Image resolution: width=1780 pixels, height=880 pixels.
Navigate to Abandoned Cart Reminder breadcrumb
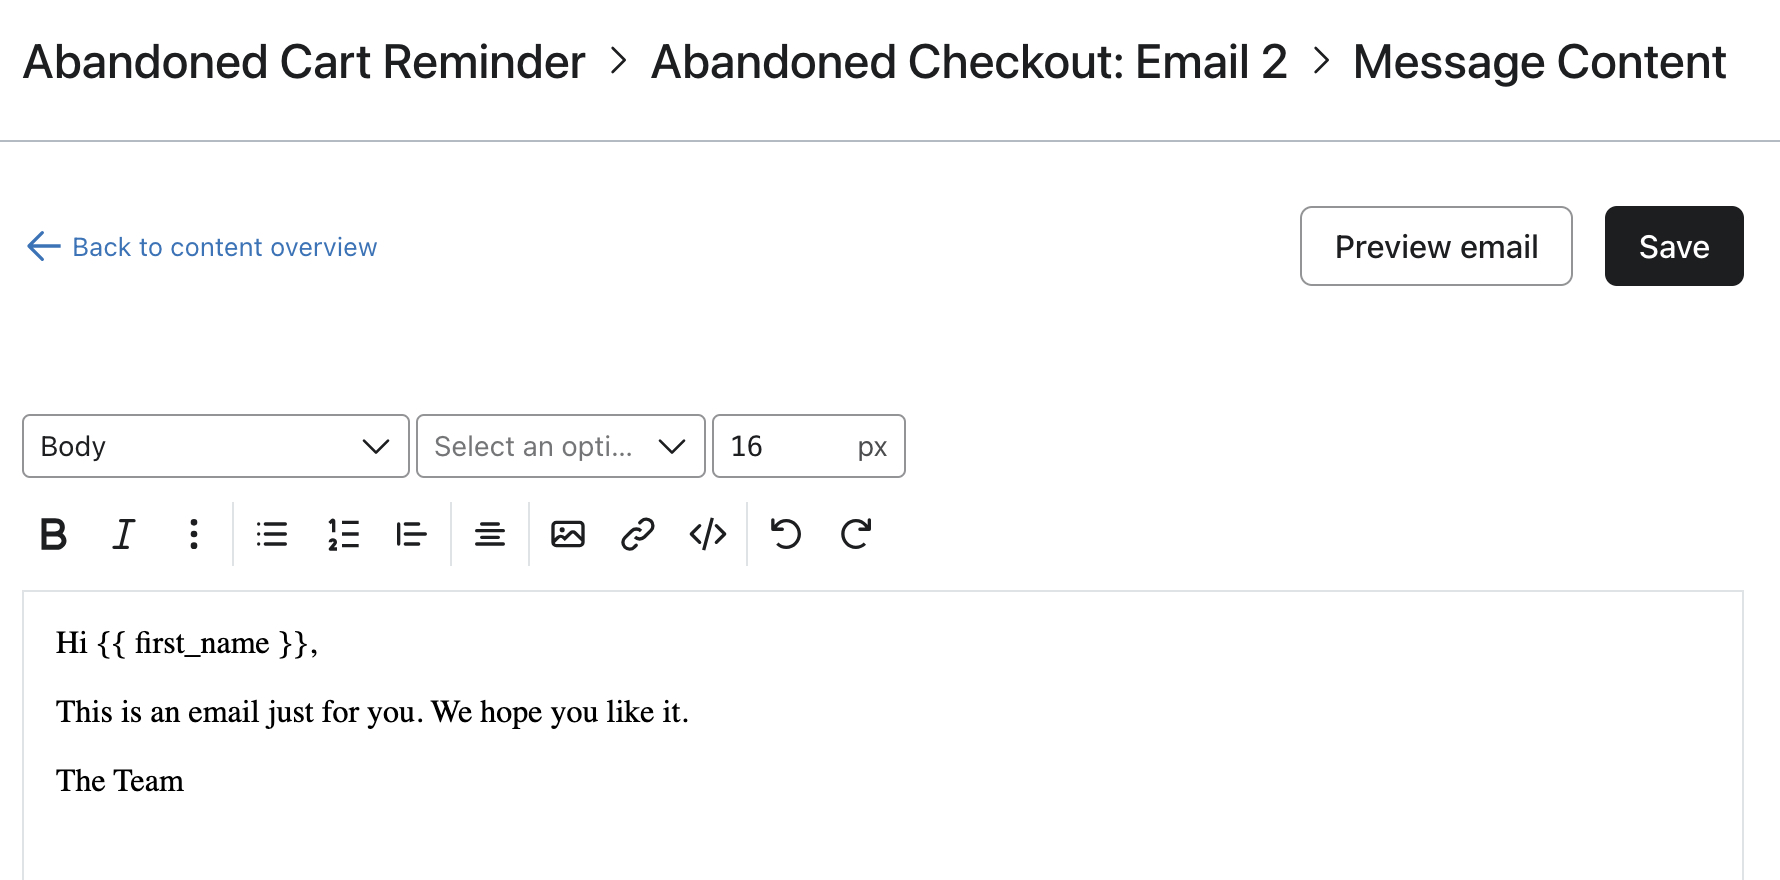tap(304, 61)
